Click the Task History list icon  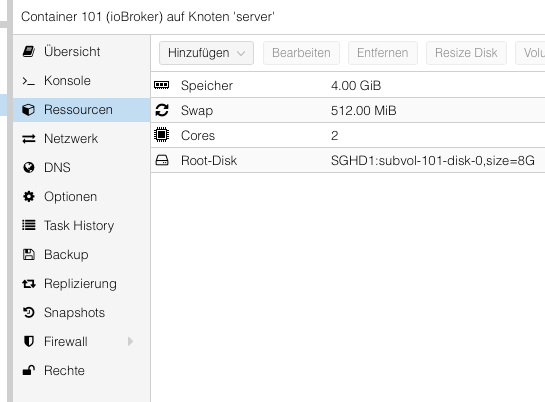(29, 225)
